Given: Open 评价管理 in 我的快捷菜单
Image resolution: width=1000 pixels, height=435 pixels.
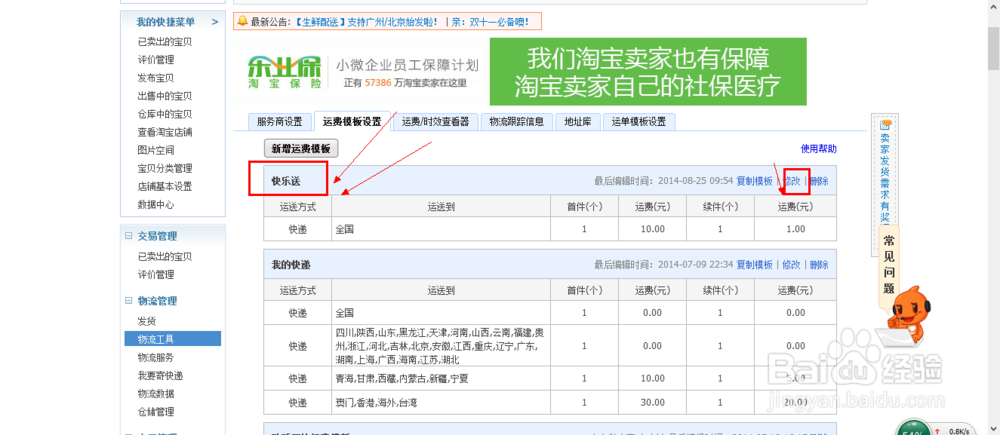Looking at the screenshot, I should (x=156, y=60).
